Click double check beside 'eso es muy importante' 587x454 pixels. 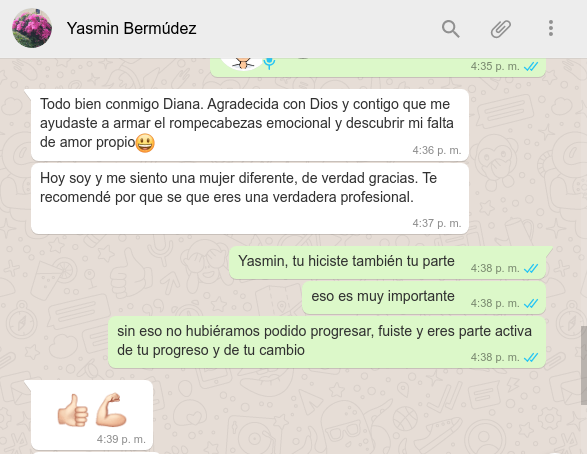(x=531, y=303)
